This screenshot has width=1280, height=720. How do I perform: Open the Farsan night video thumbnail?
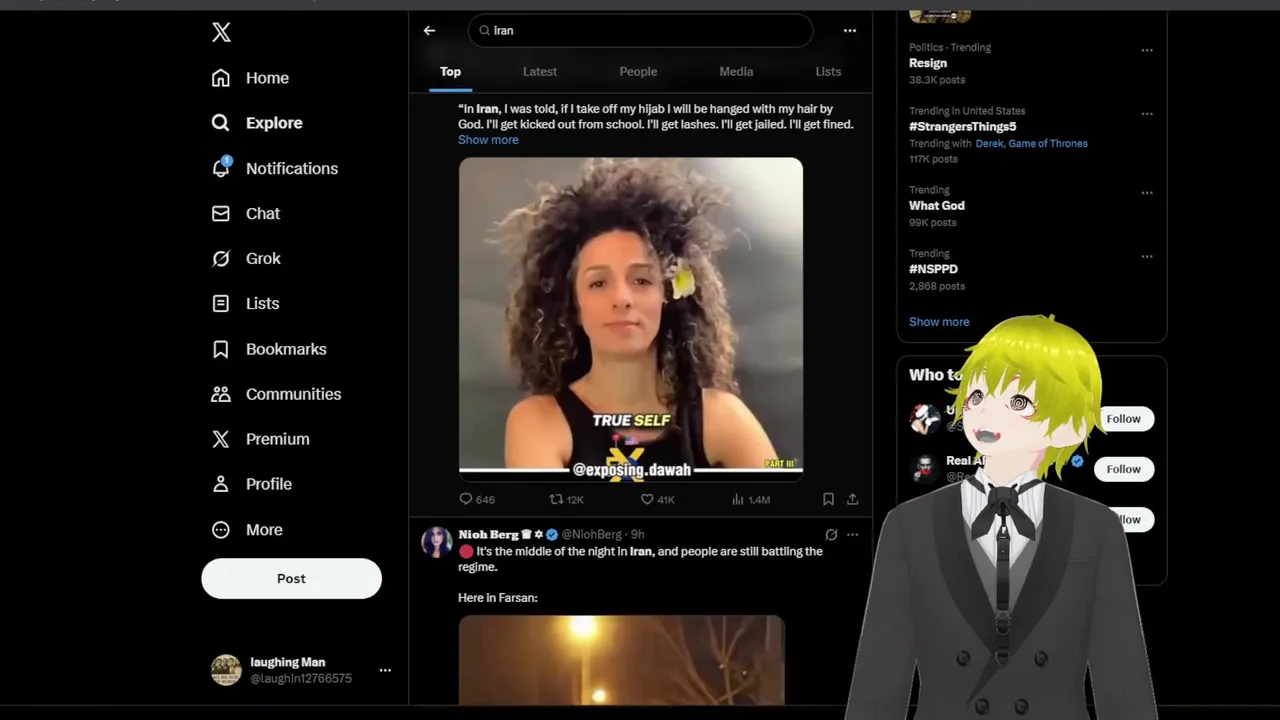point(622,660)
